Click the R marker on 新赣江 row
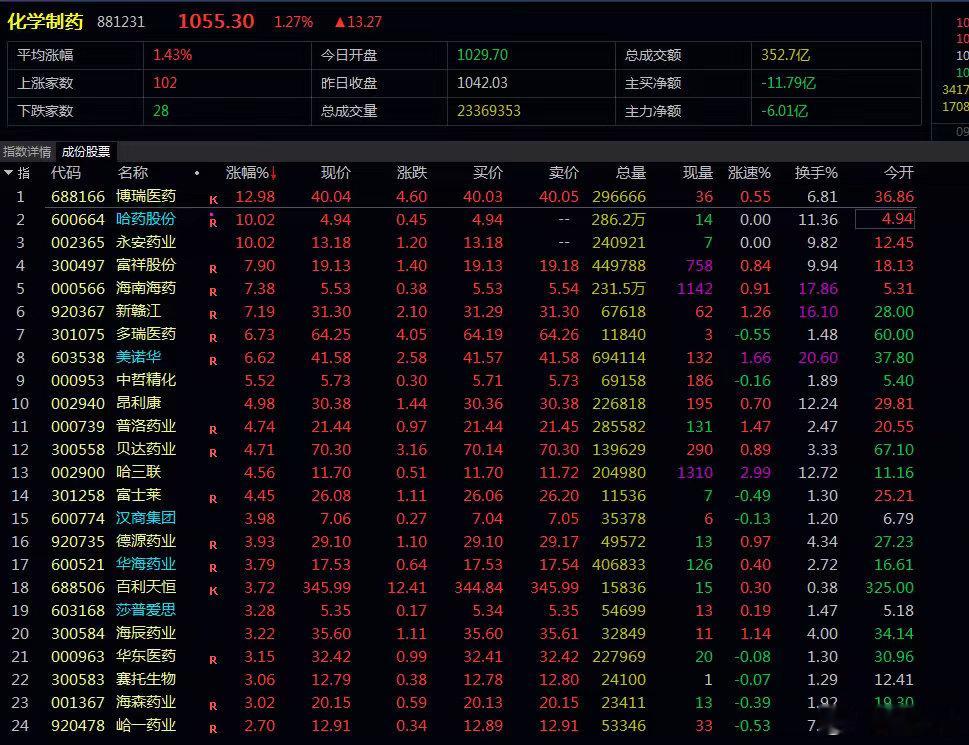The width and height of the screenshot is (969, 745). [213, 314]
